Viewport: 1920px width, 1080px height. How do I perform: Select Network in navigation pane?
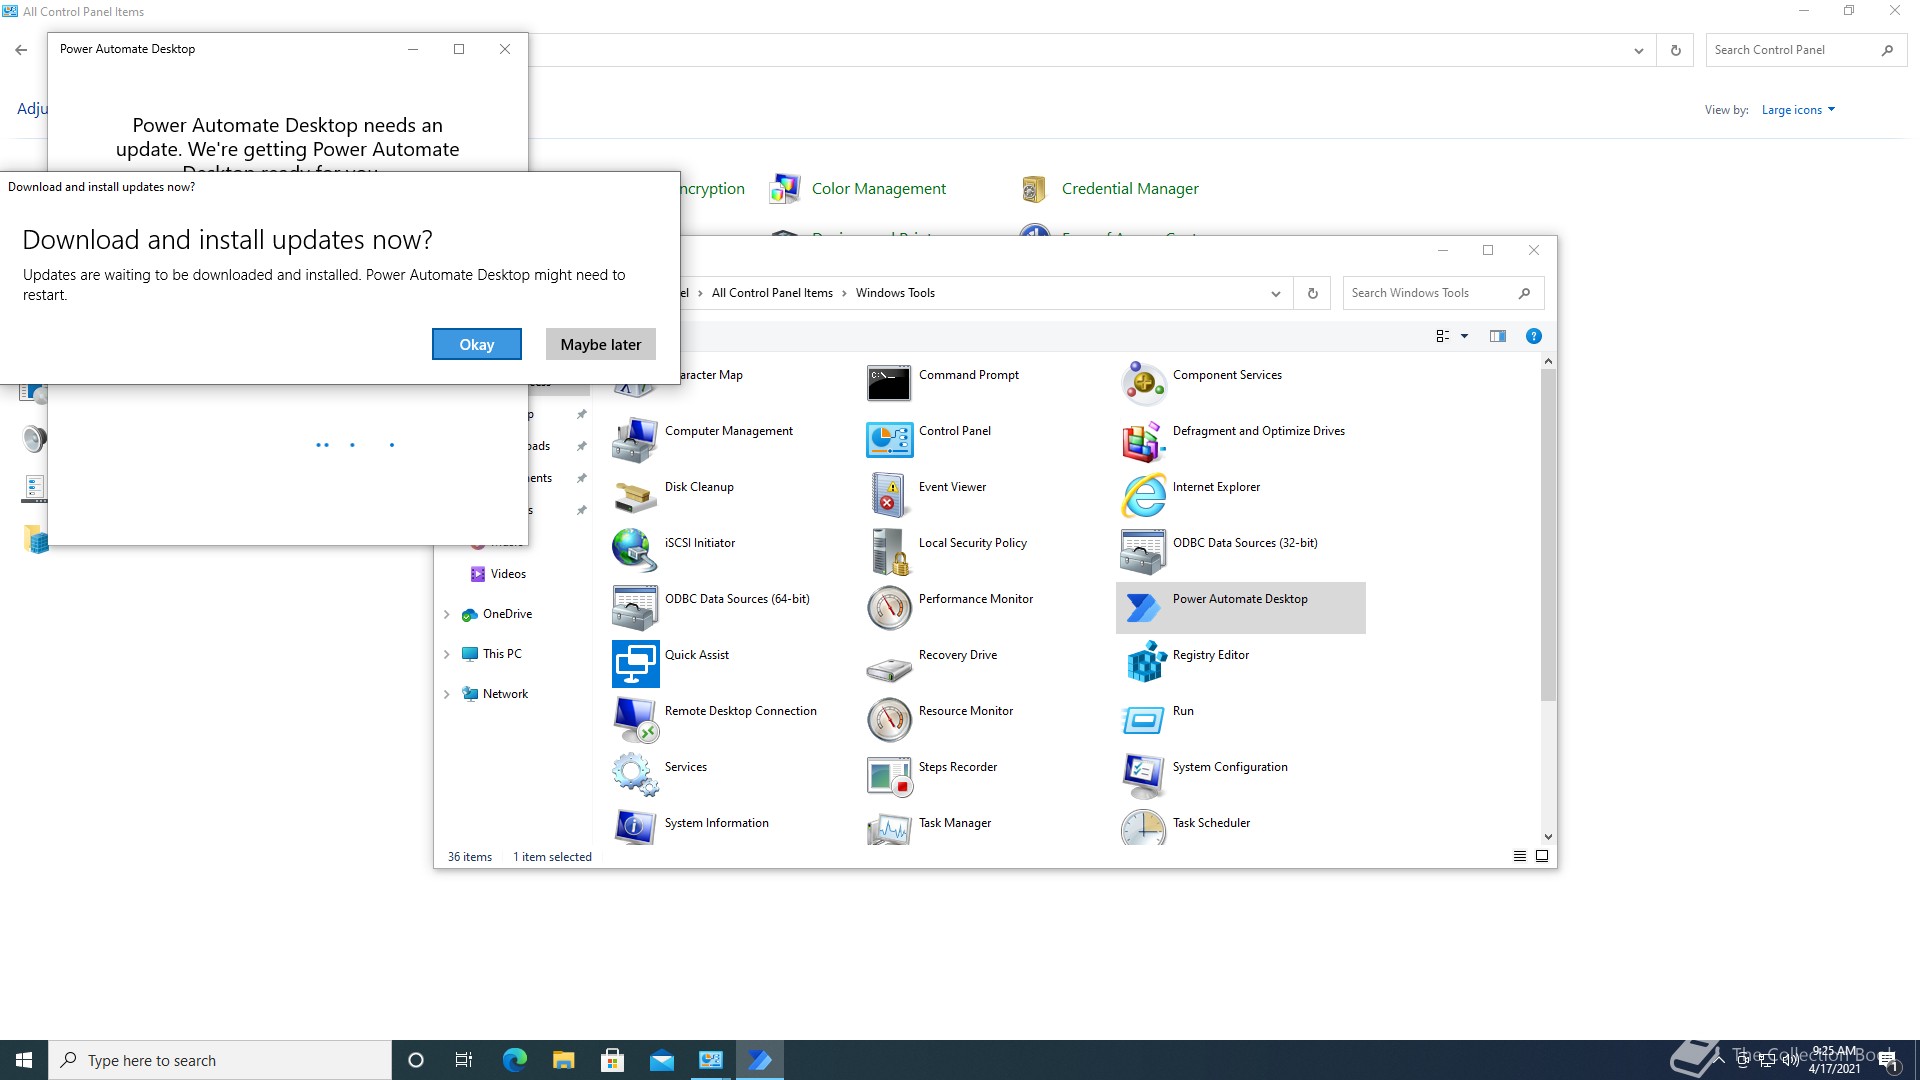click(505, 694)
